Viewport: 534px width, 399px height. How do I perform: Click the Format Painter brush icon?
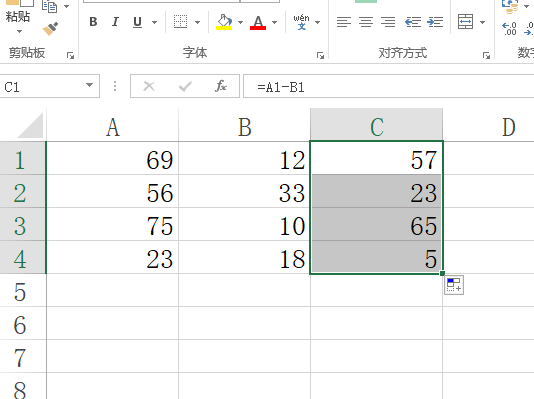coord(50,29)
